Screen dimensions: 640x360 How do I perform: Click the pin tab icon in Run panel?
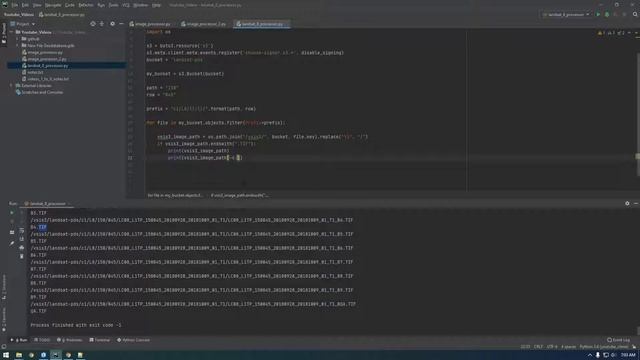(x=12, y=243)
